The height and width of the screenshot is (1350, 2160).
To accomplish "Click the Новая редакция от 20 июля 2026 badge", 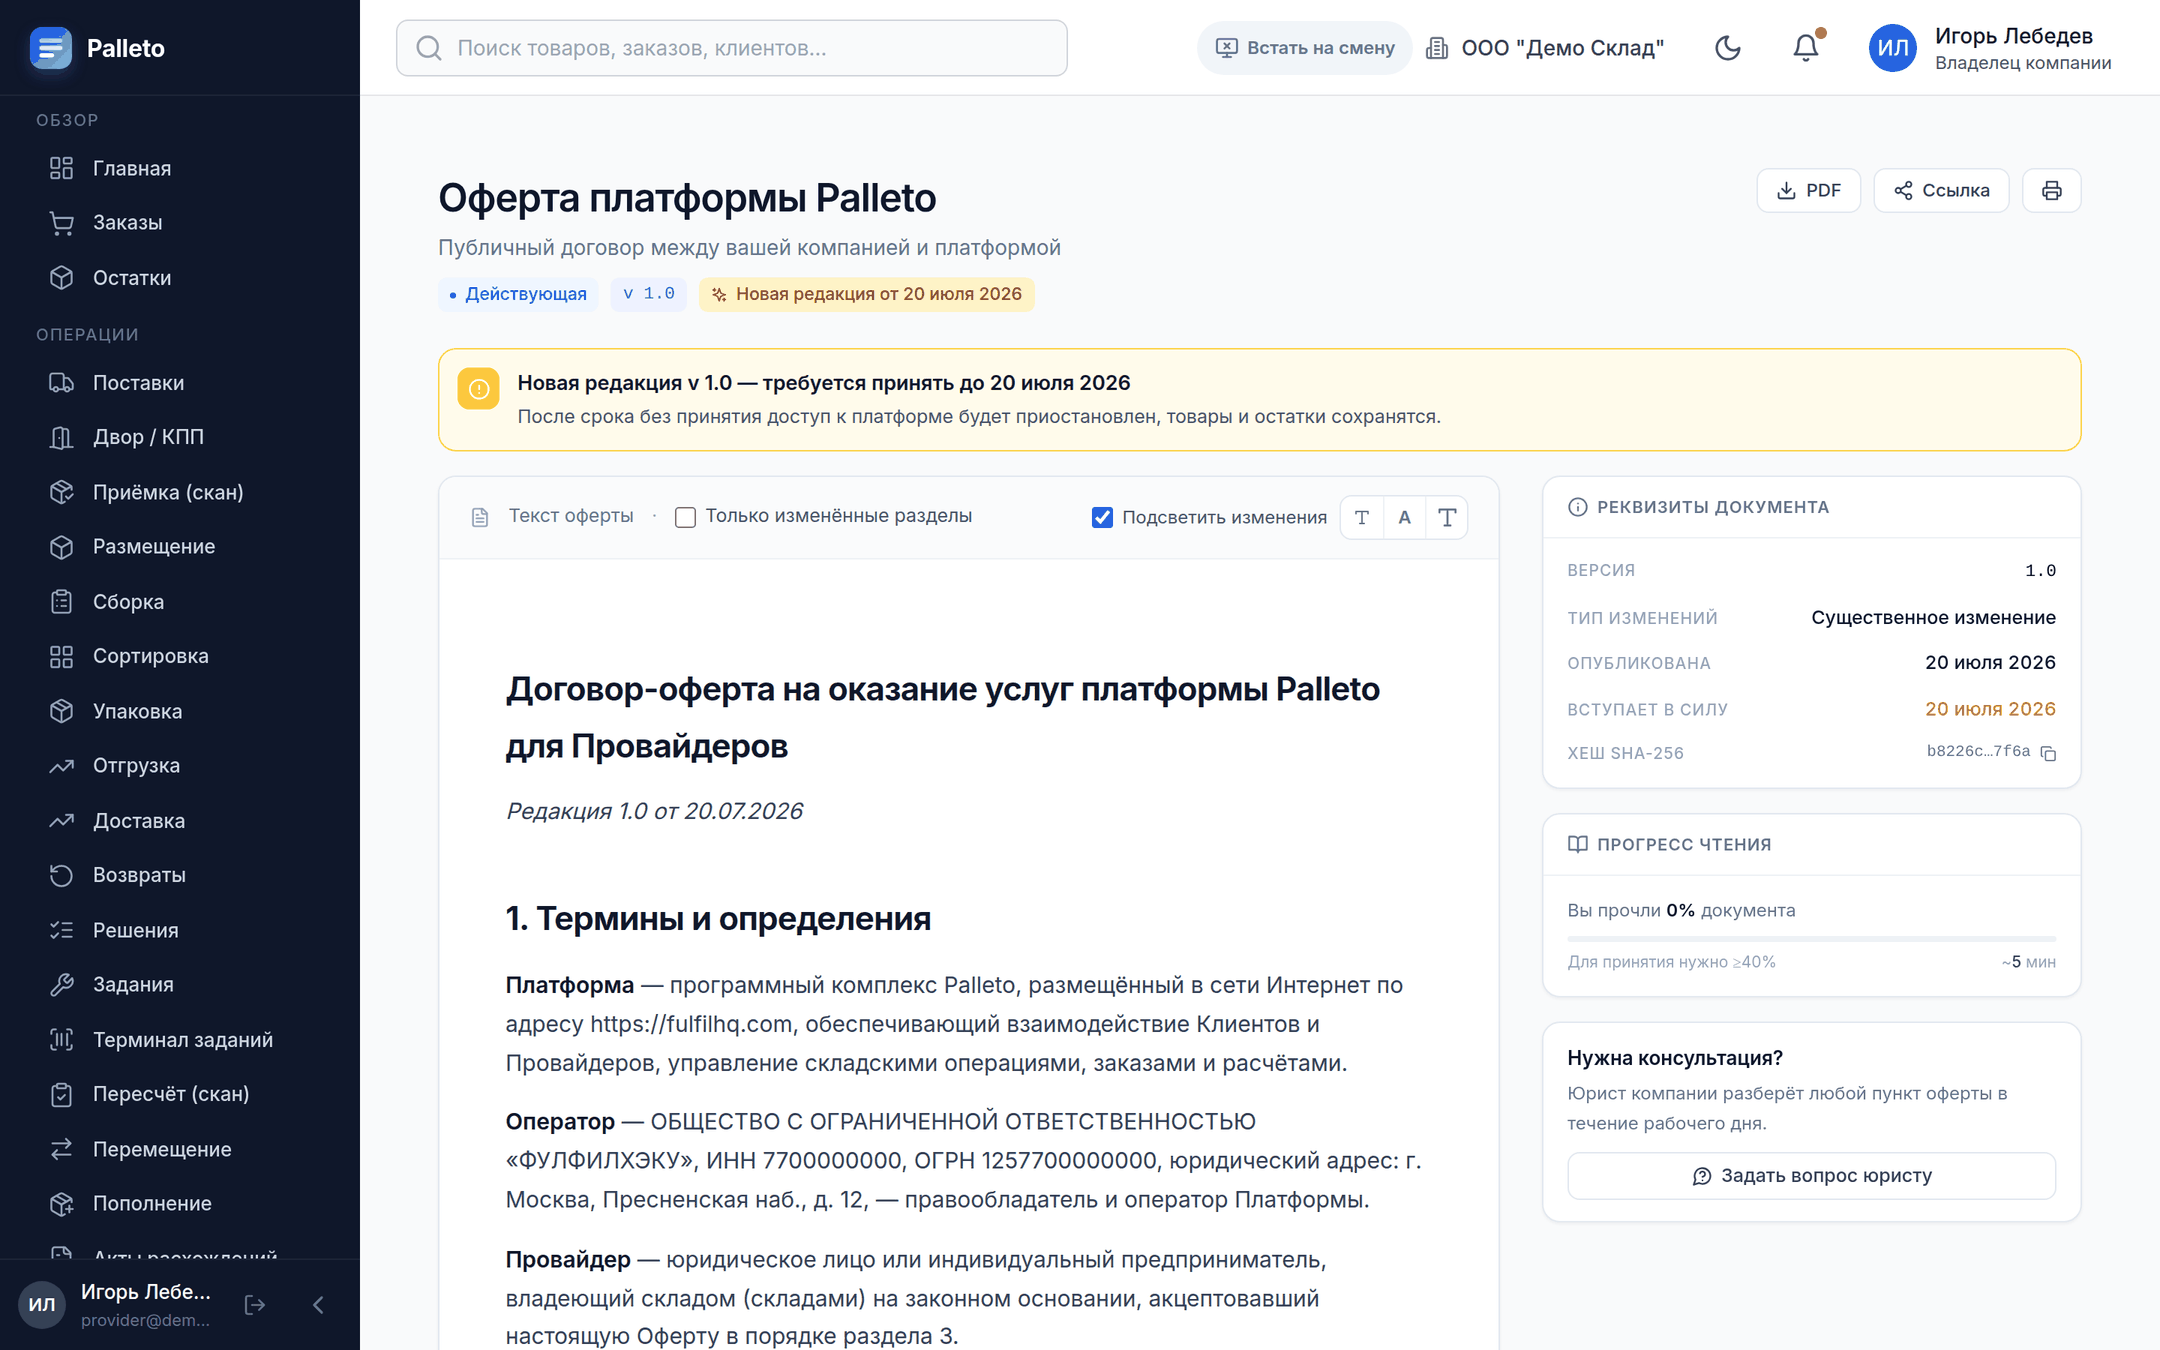I will pos(867,294).
